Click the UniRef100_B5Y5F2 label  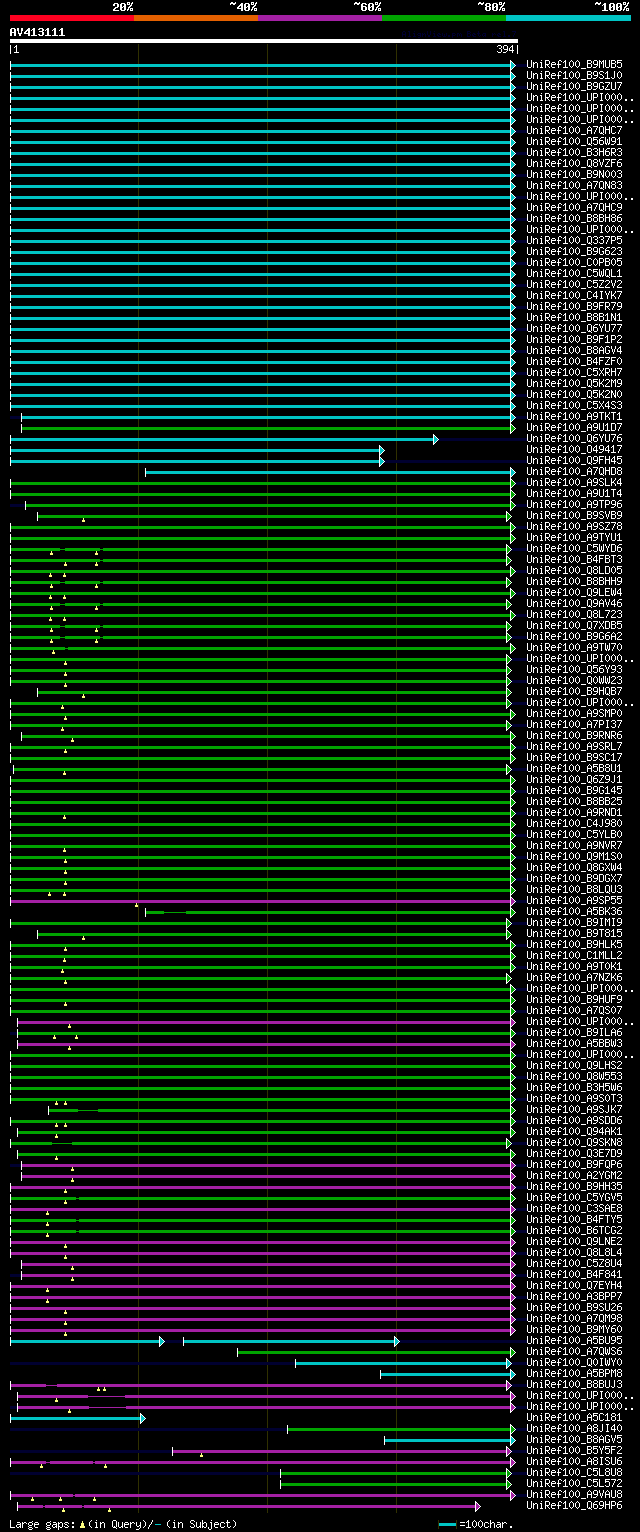pos(574,1450)
